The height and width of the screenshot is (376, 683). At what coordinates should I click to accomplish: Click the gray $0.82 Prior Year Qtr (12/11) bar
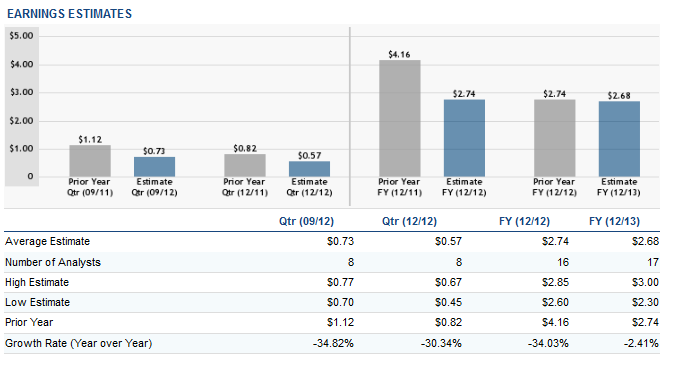[x=245, y=165]
